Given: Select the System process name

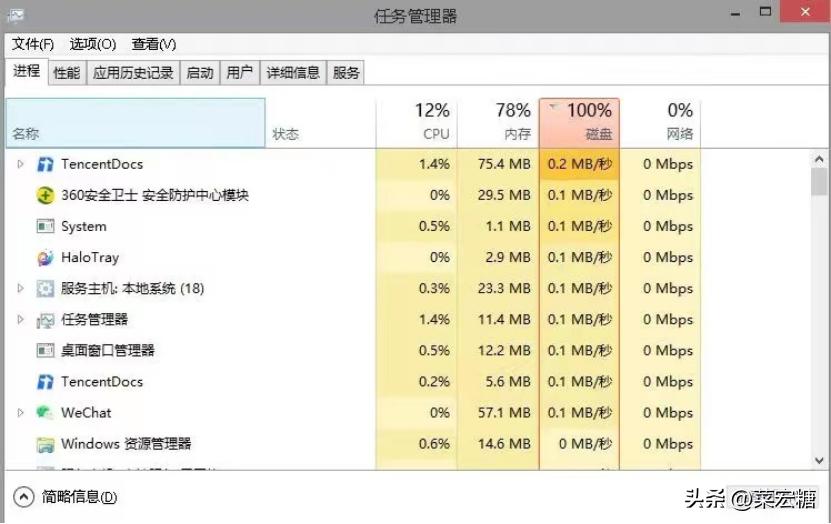Looking at the screenshot, I should coord(84,227).
